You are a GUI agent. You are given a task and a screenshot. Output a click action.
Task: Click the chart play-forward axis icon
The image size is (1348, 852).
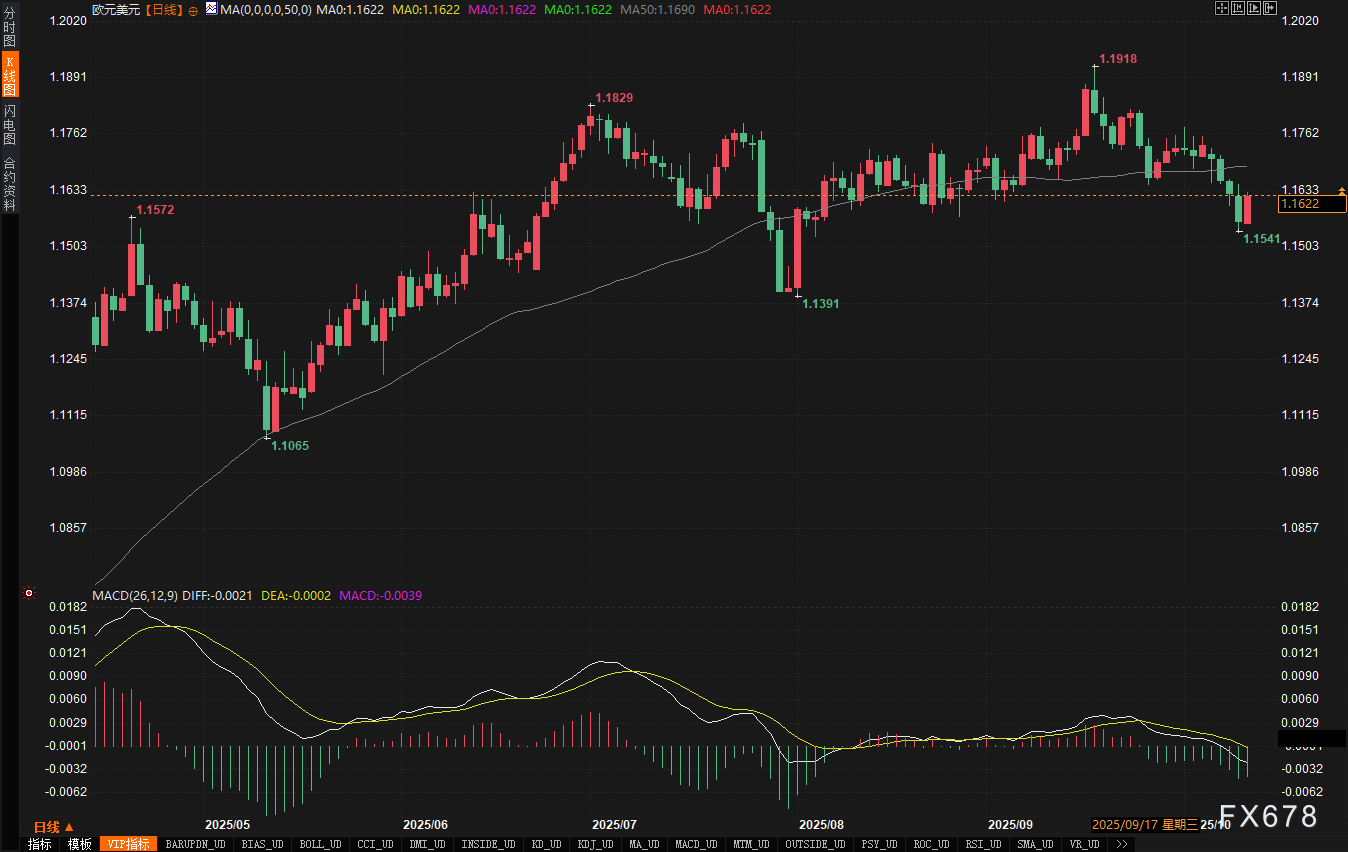[x=1254, y=8]
